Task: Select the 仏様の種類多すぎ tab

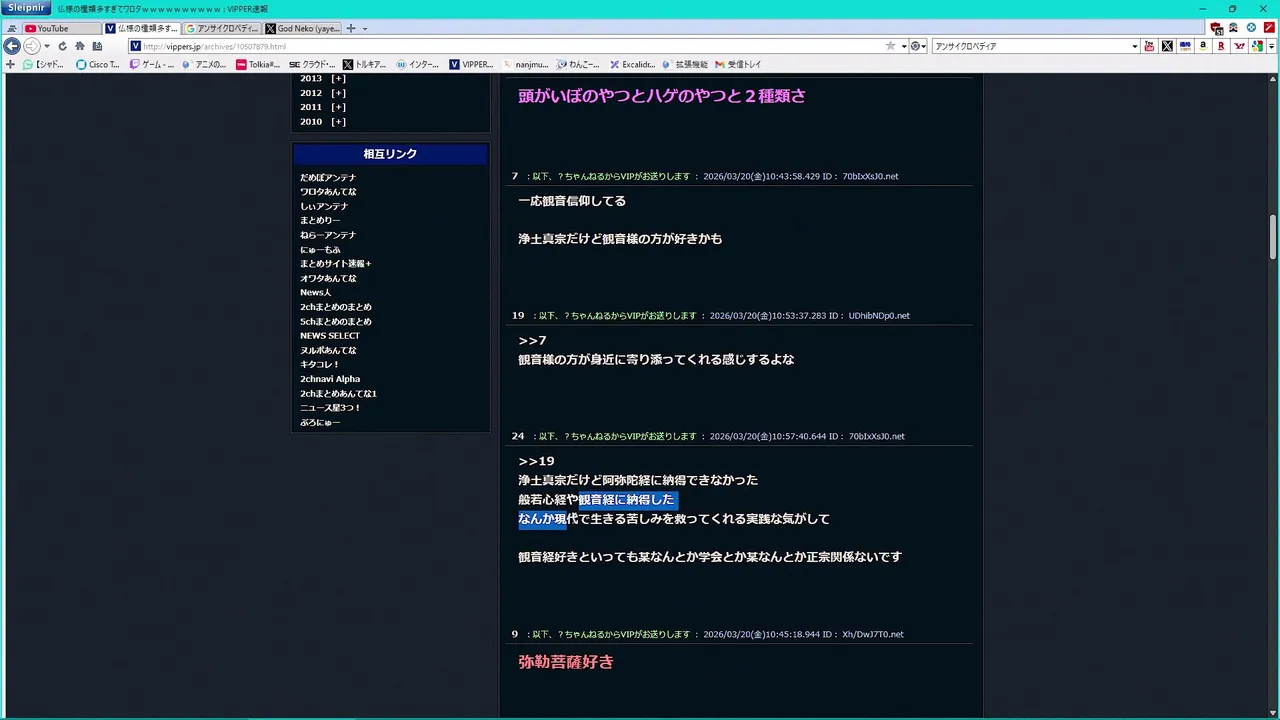Action: [142, 28]
